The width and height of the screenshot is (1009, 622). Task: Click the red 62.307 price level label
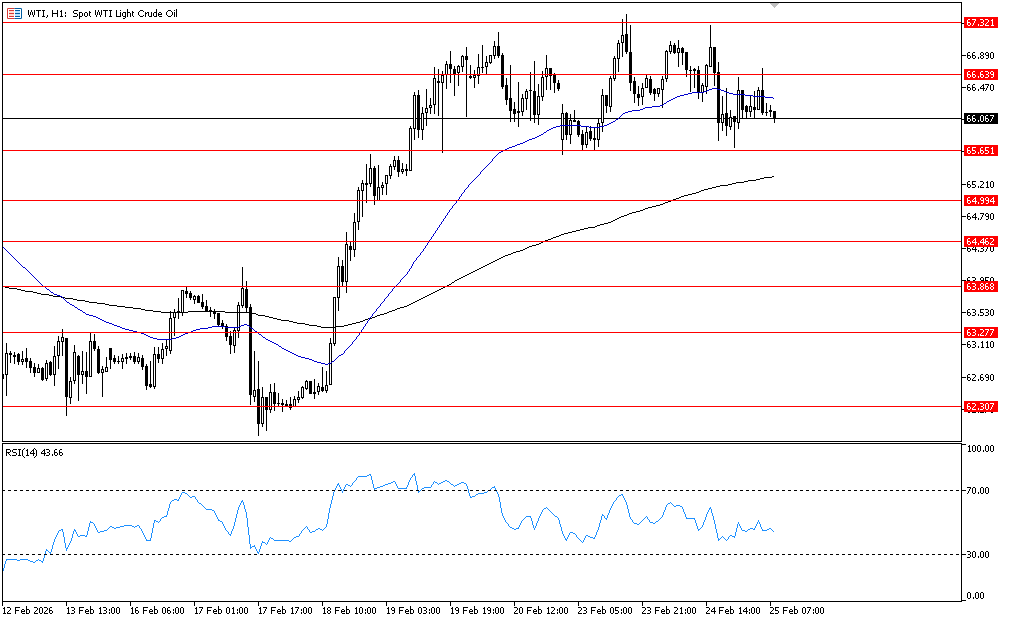pos(978,406)
